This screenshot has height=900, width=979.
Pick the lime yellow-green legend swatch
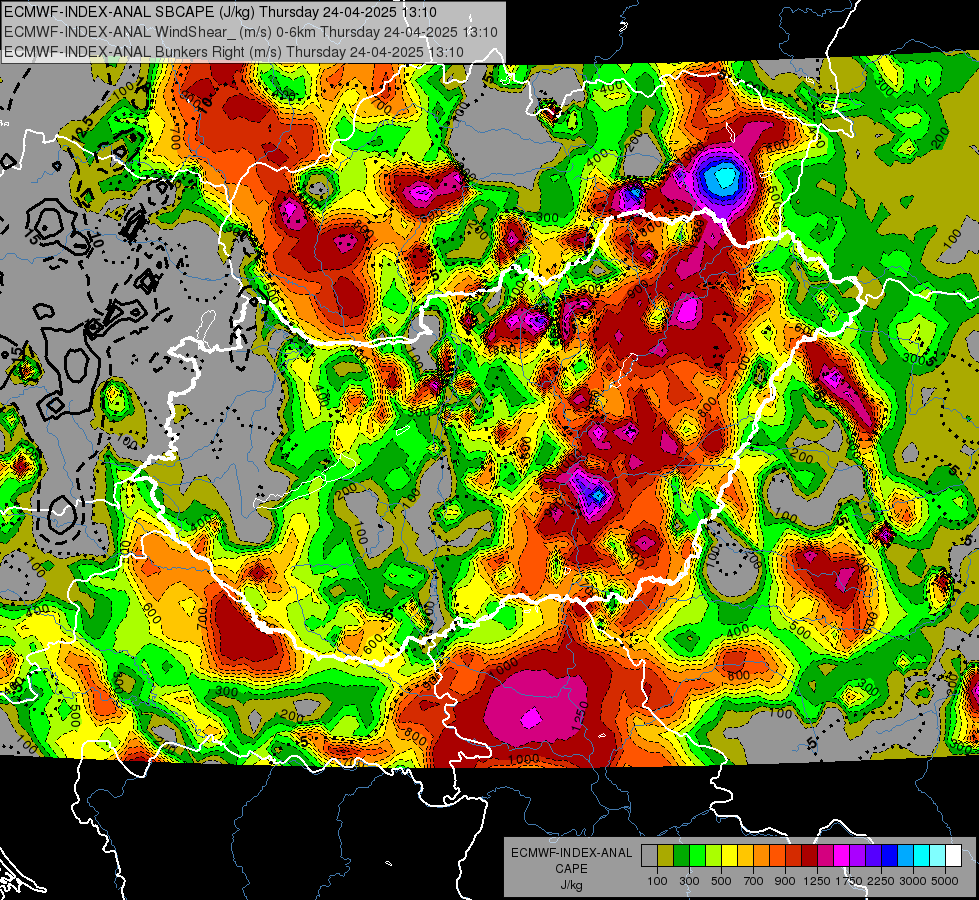coord(714,855)
